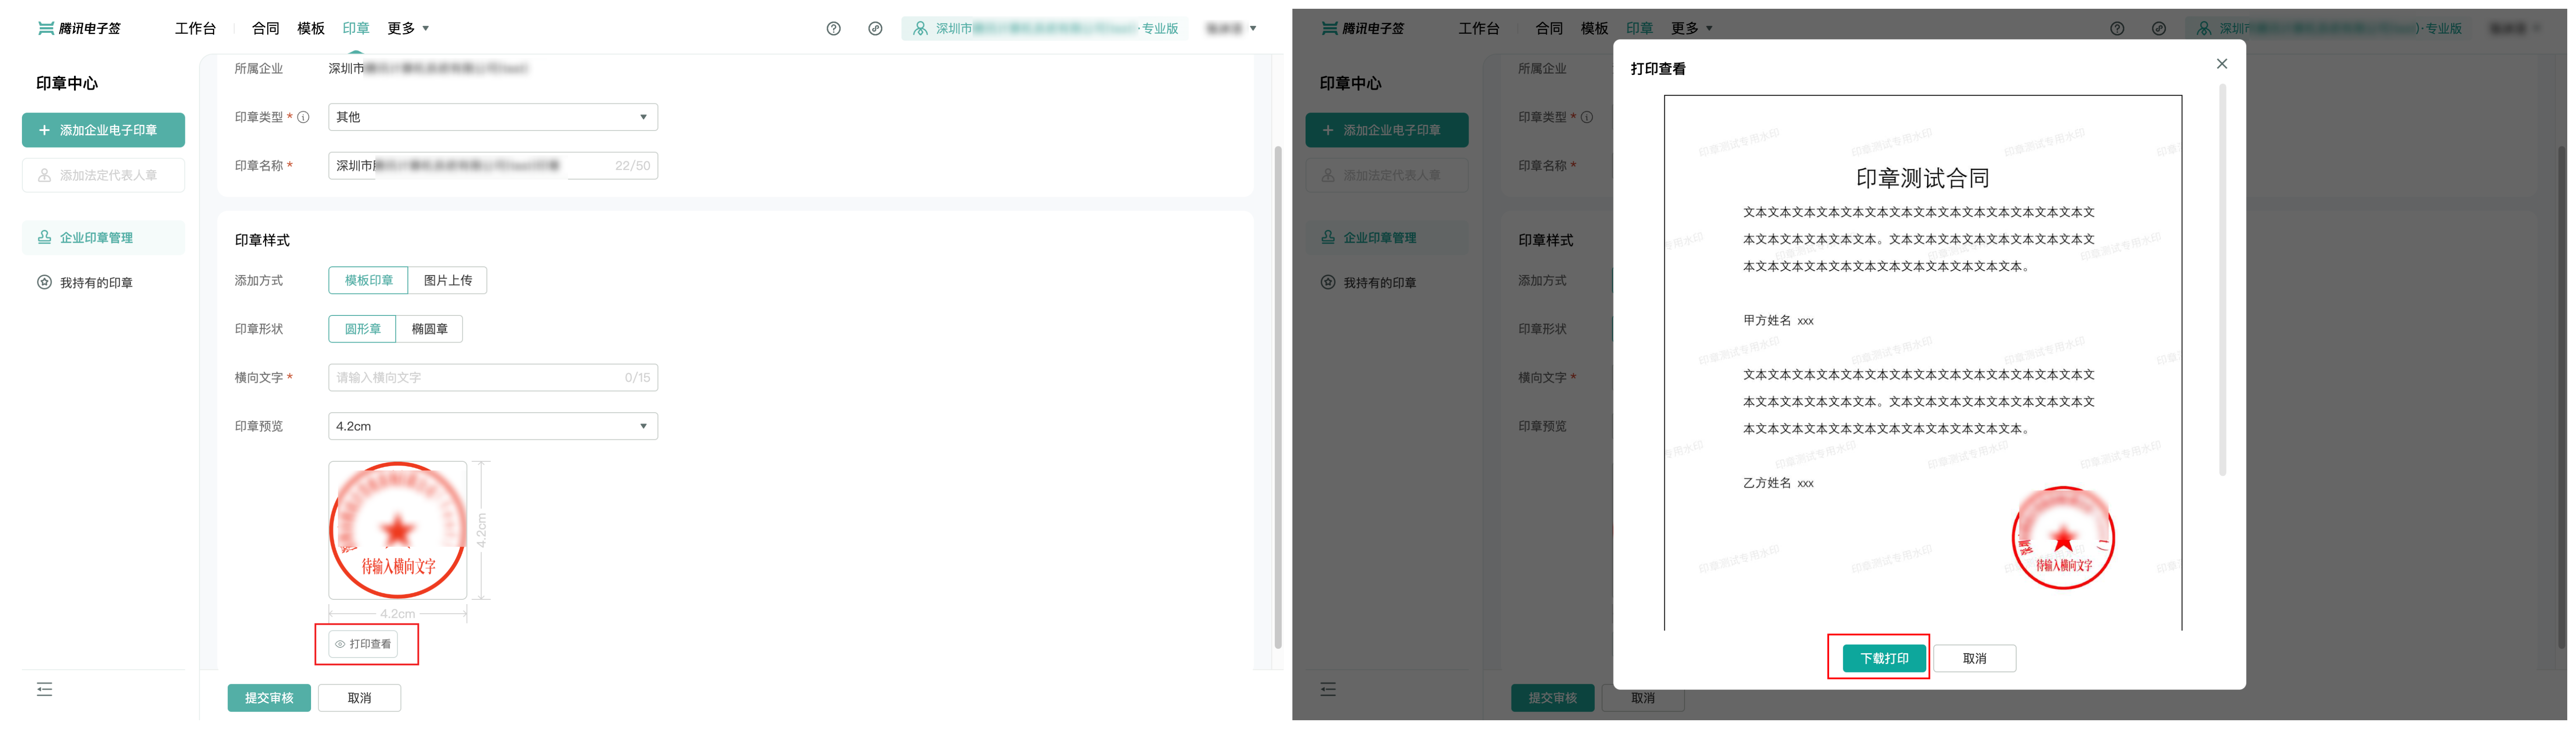Open 模板 tab in left window
The image size is (2576, 729).
pyautogui.click(x=310, y=28)
